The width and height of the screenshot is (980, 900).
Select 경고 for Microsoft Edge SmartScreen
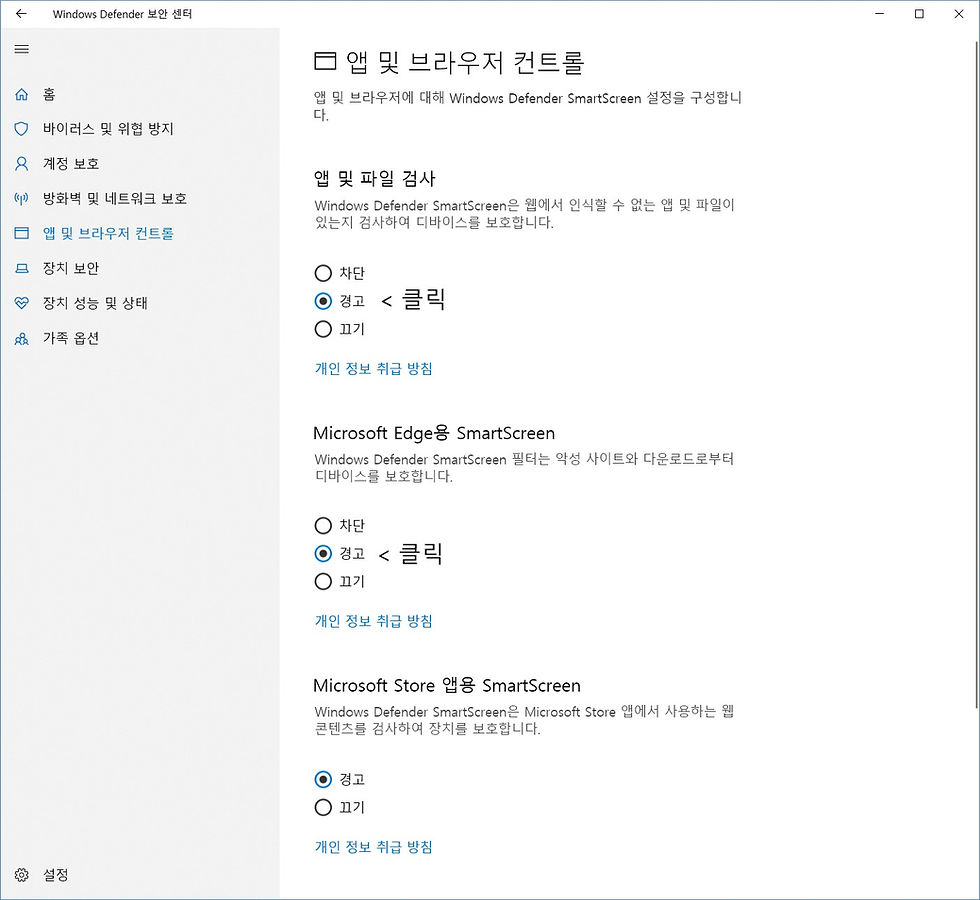click(x=323, y=554)
